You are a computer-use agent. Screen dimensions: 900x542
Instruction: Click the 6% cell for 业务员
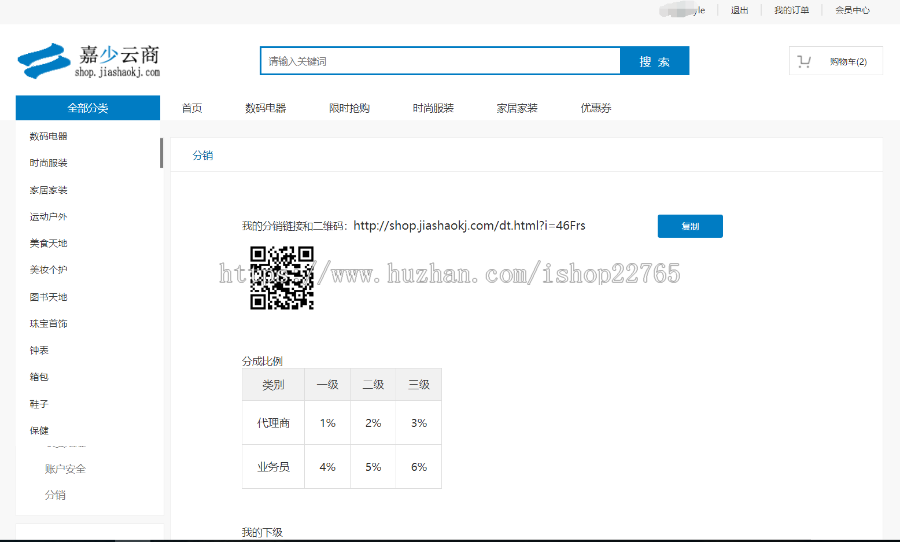point(419,467)
